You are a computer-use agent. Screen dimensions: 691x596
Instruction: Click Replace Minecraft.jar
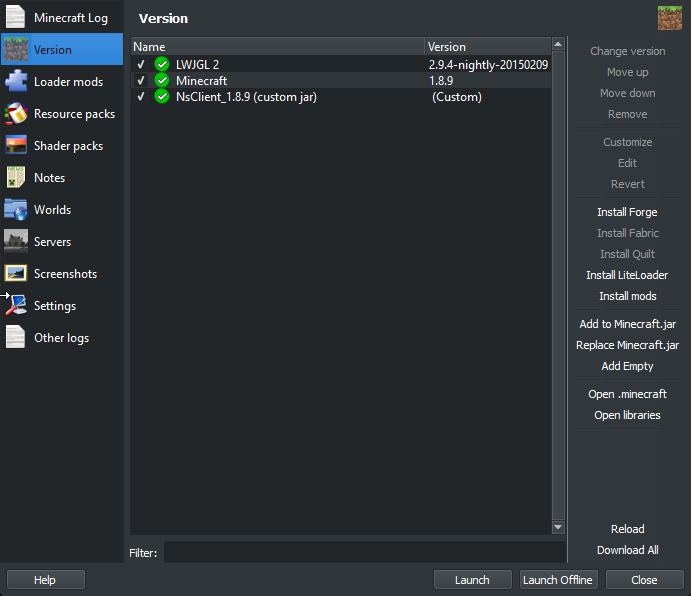(627, 345)
